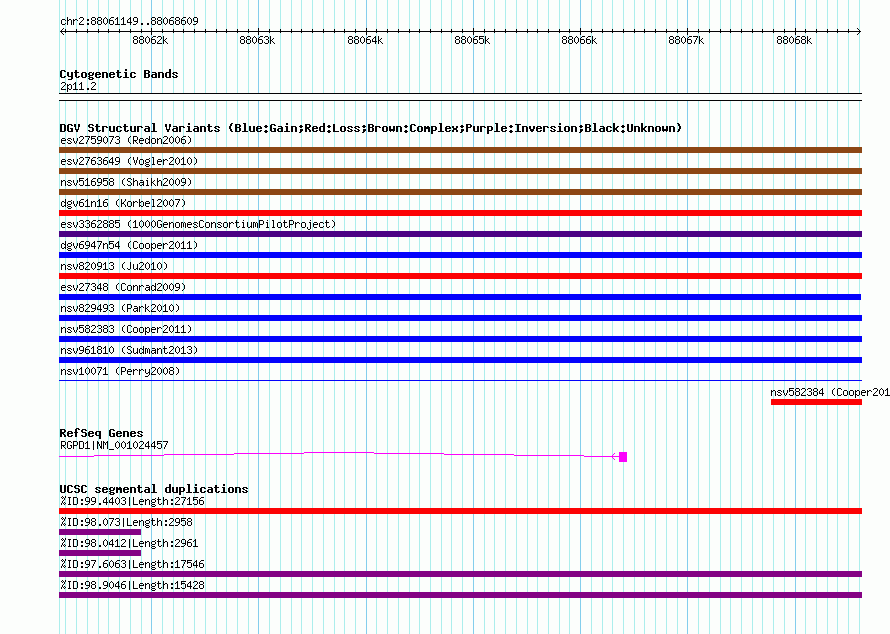Screen dimensions: 890x634
Task: Open the nsv582384 (Cooper2011) red variant bar
Action: click(816, 402)
